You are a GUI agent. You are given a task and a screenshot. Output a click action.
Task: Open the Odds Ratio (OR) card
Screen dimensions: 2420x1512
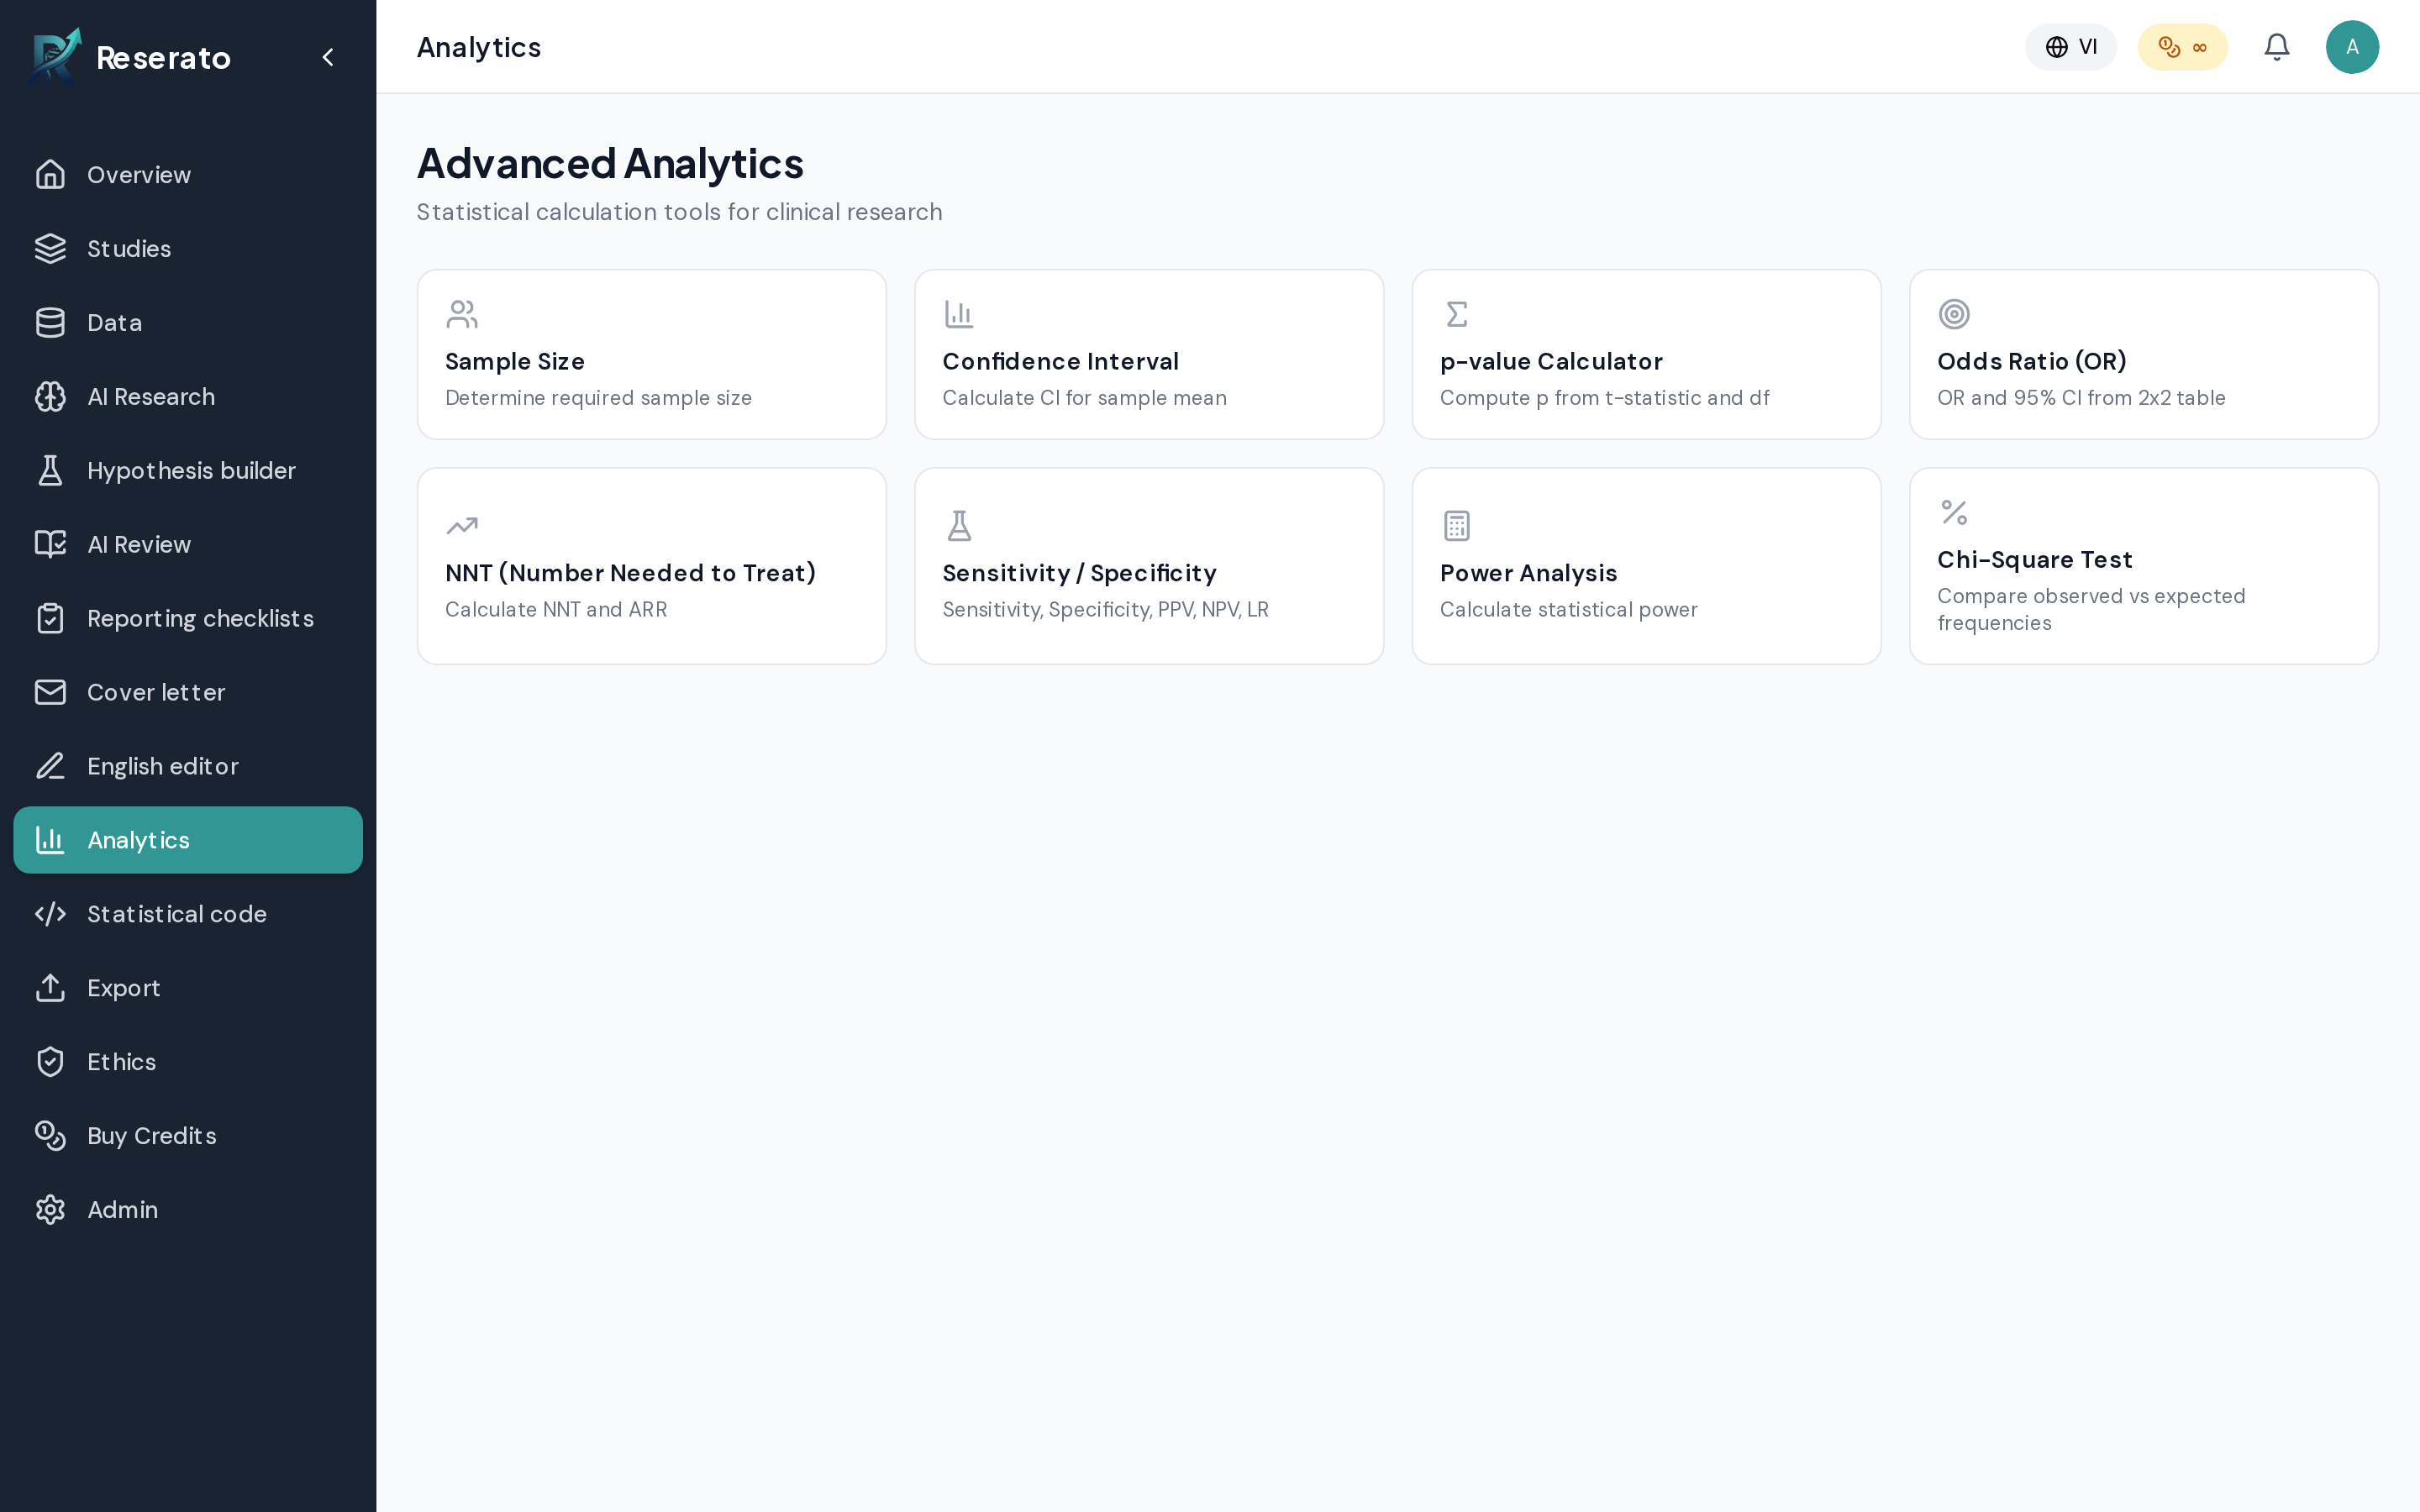click(x=2143, y=354)
